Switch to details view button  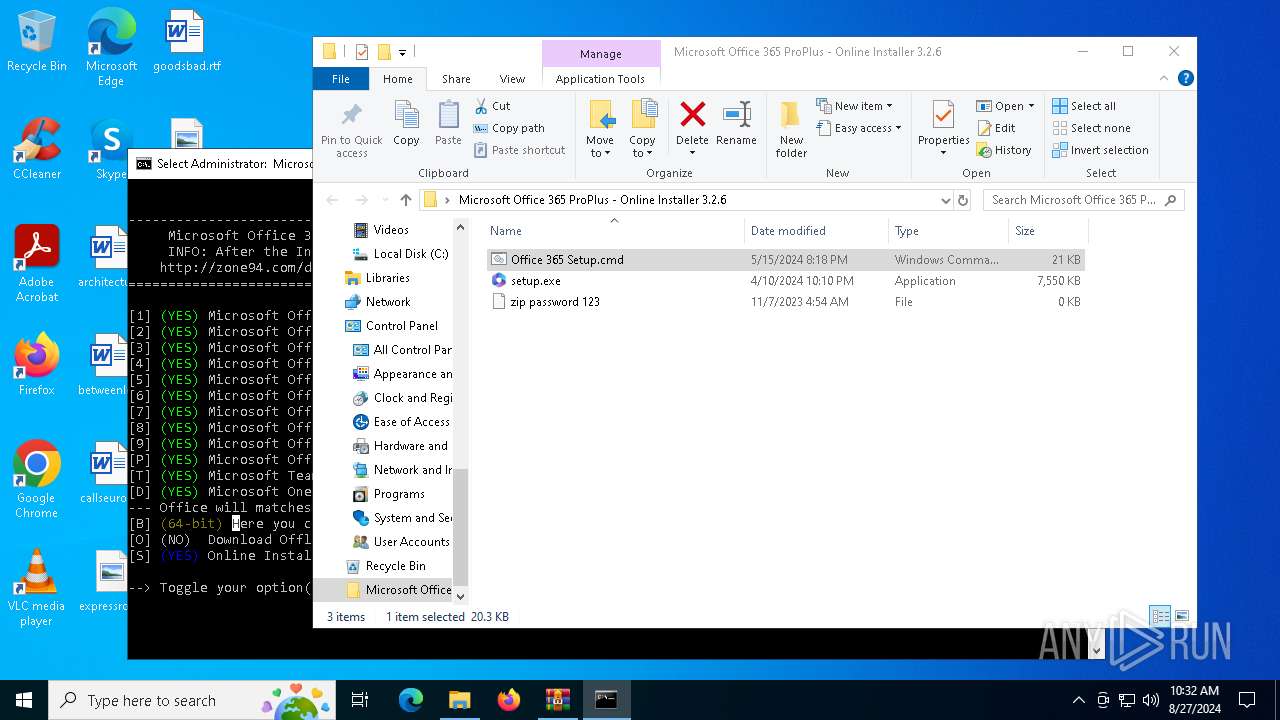pyautogui.click(x=1160, y=616)
